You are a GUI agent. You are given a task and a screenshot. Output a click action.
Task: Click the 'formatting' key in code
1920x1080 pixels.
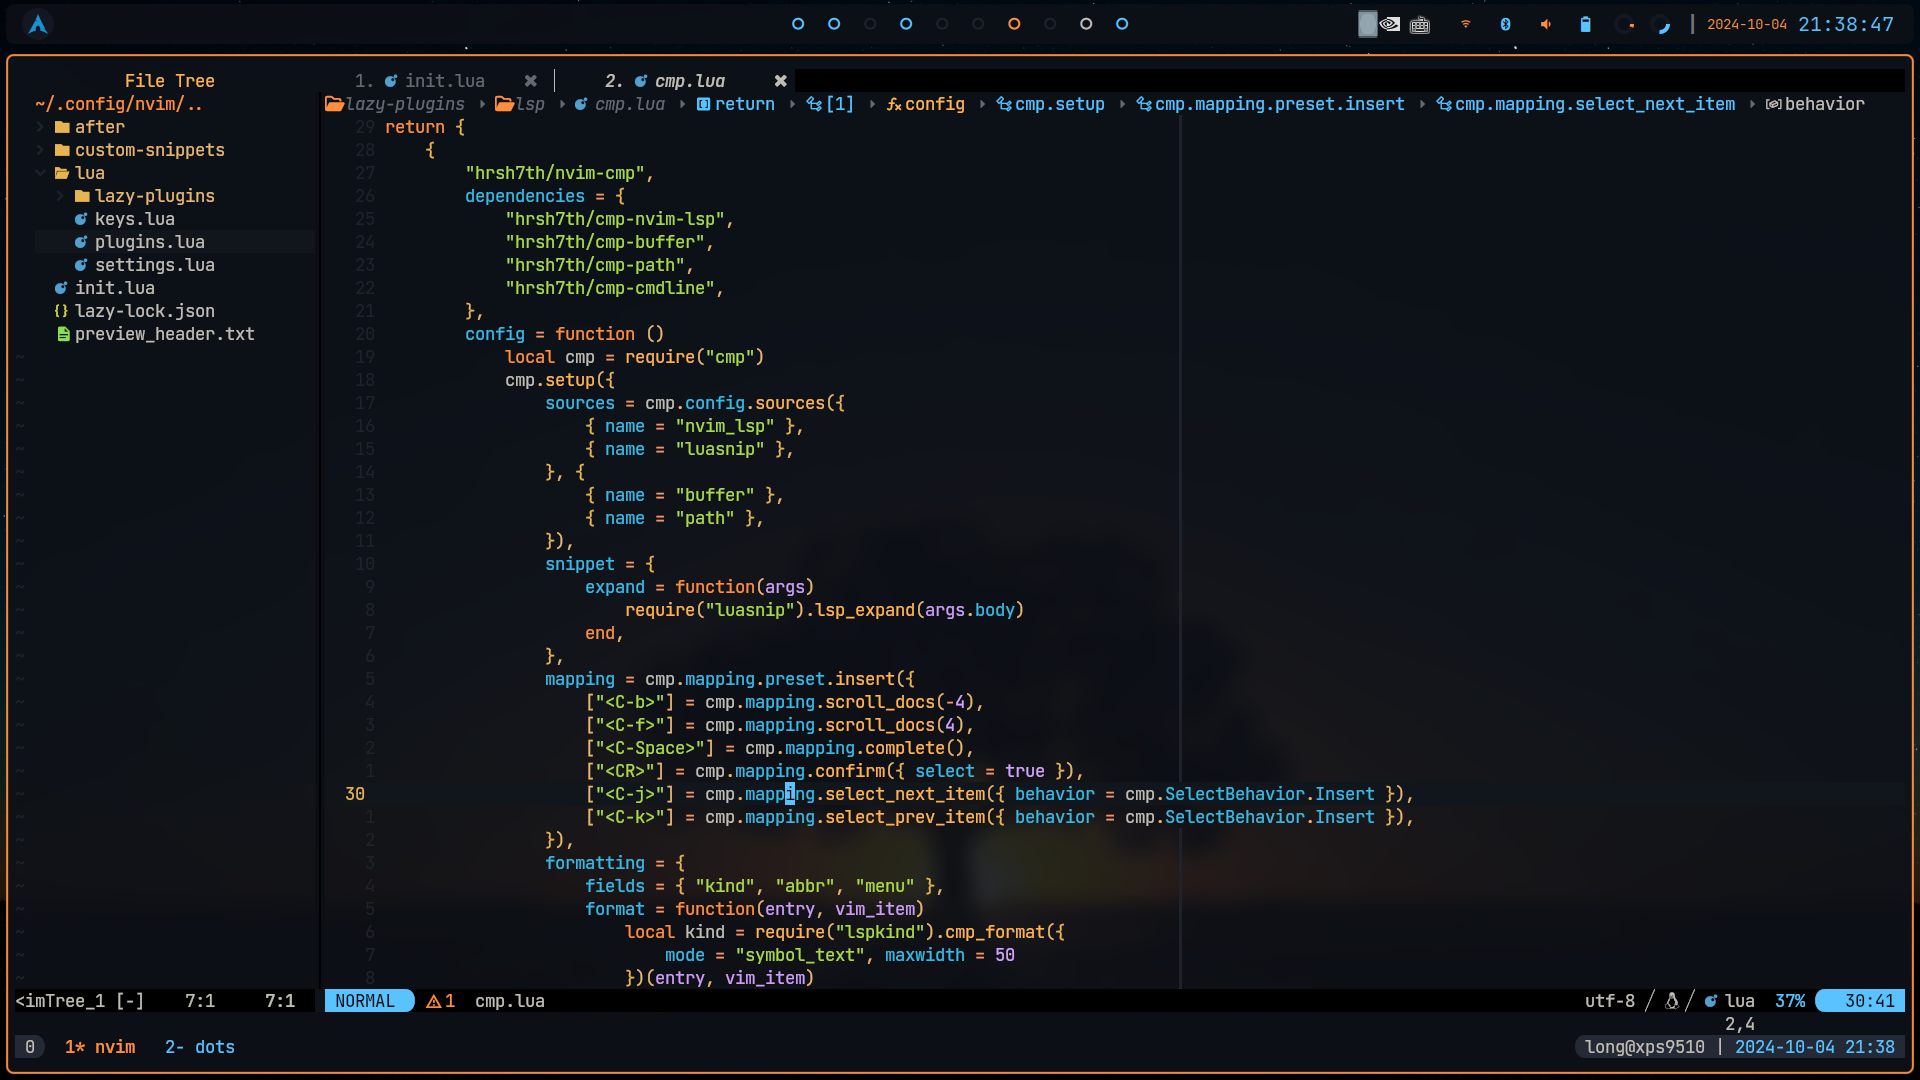tap(595, 863)
